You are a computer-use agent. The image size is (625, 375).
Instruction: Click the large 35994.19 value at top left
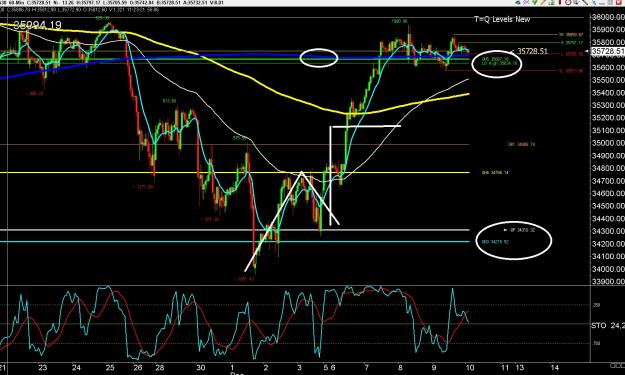[37, 26]
